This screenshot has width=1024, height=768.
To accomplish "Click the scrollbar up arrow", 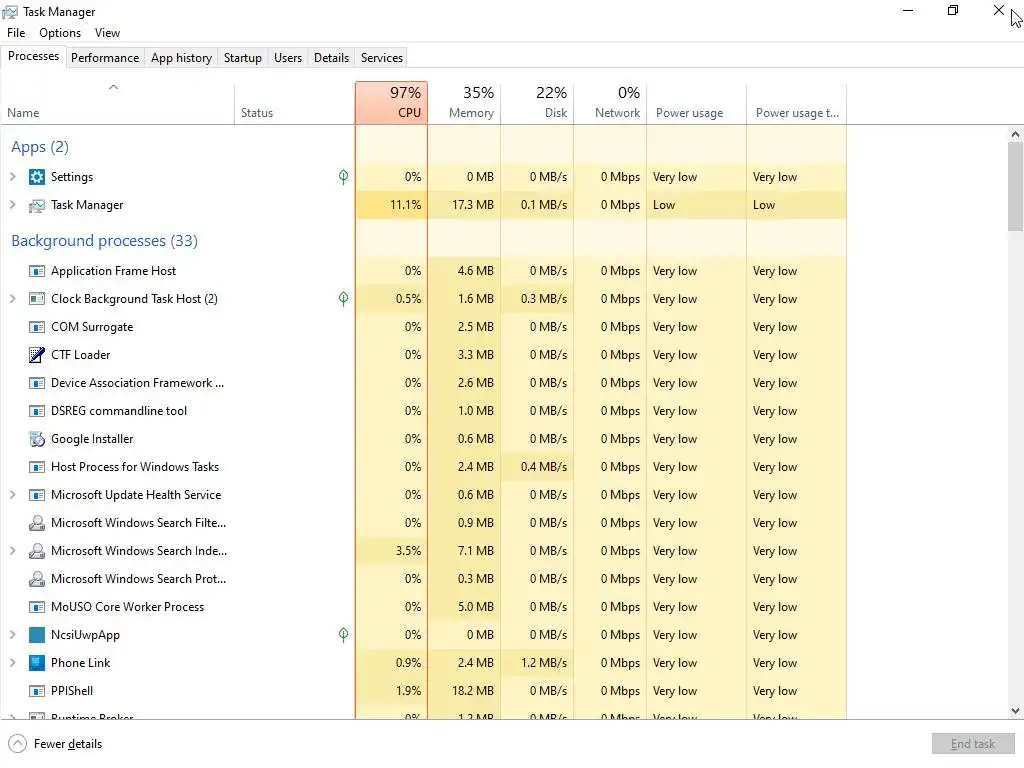I will (x=1015, y=135).
